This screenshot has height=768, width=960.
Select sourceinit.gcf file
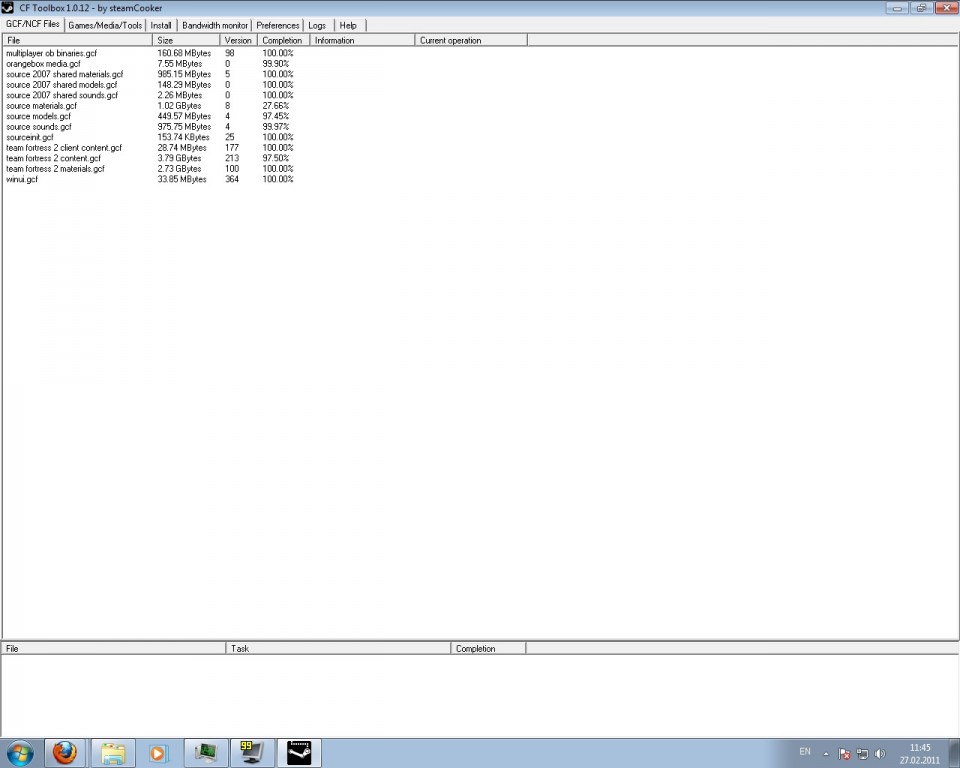tap(29, 137)
